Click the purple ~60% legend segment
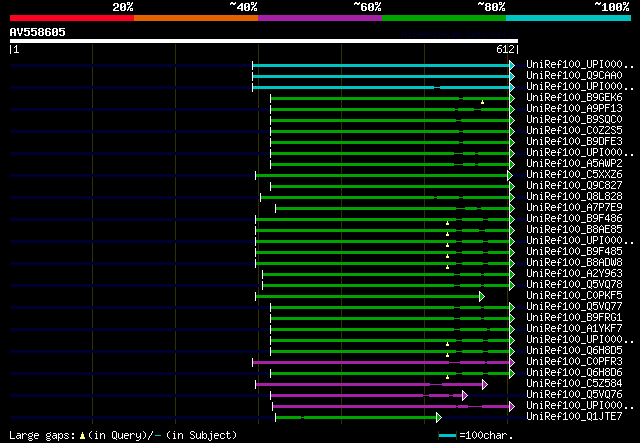Image resolution: width=640 pixels, height=443 pixels. 320,18
